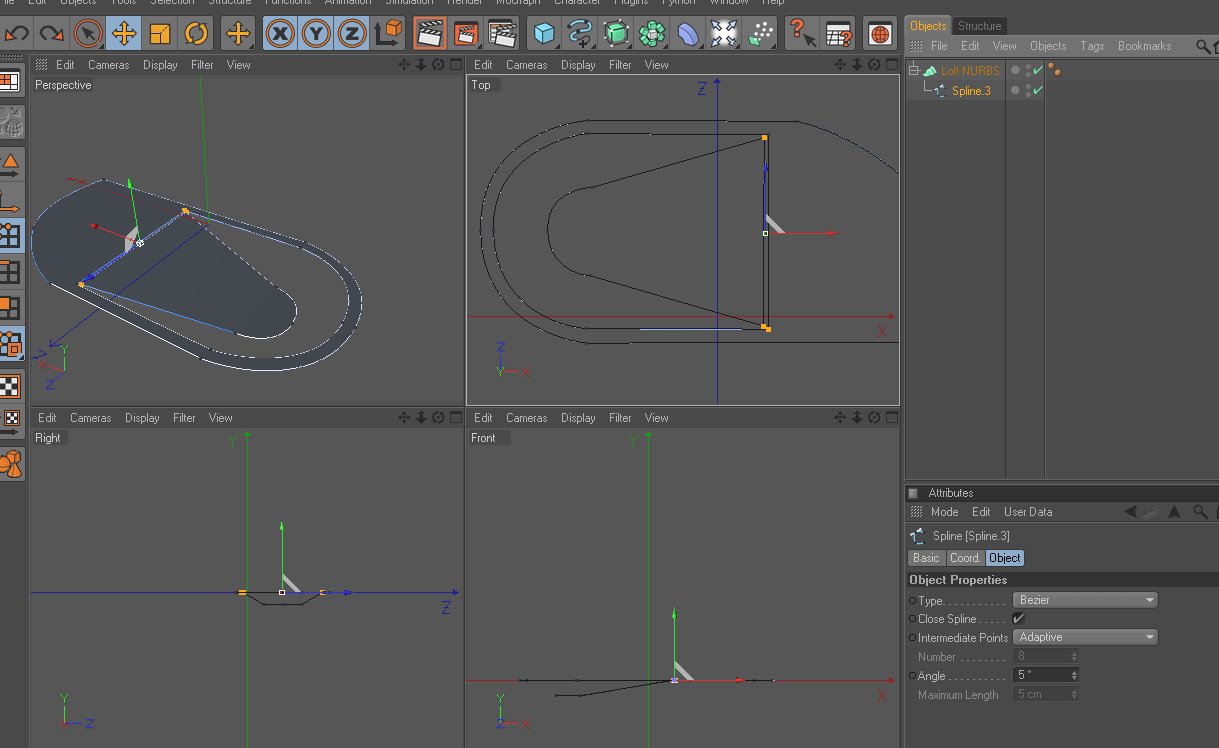Select the Move tool
Image resolution: width=1219 pixels, height=748 pixels.
click(124, 34)
